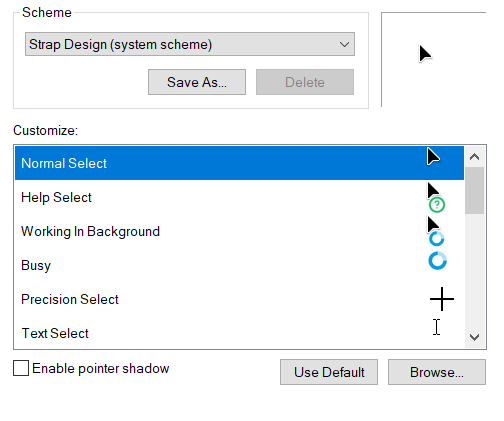
Task: Select the Text Select entry
Action: pos(239,333)
